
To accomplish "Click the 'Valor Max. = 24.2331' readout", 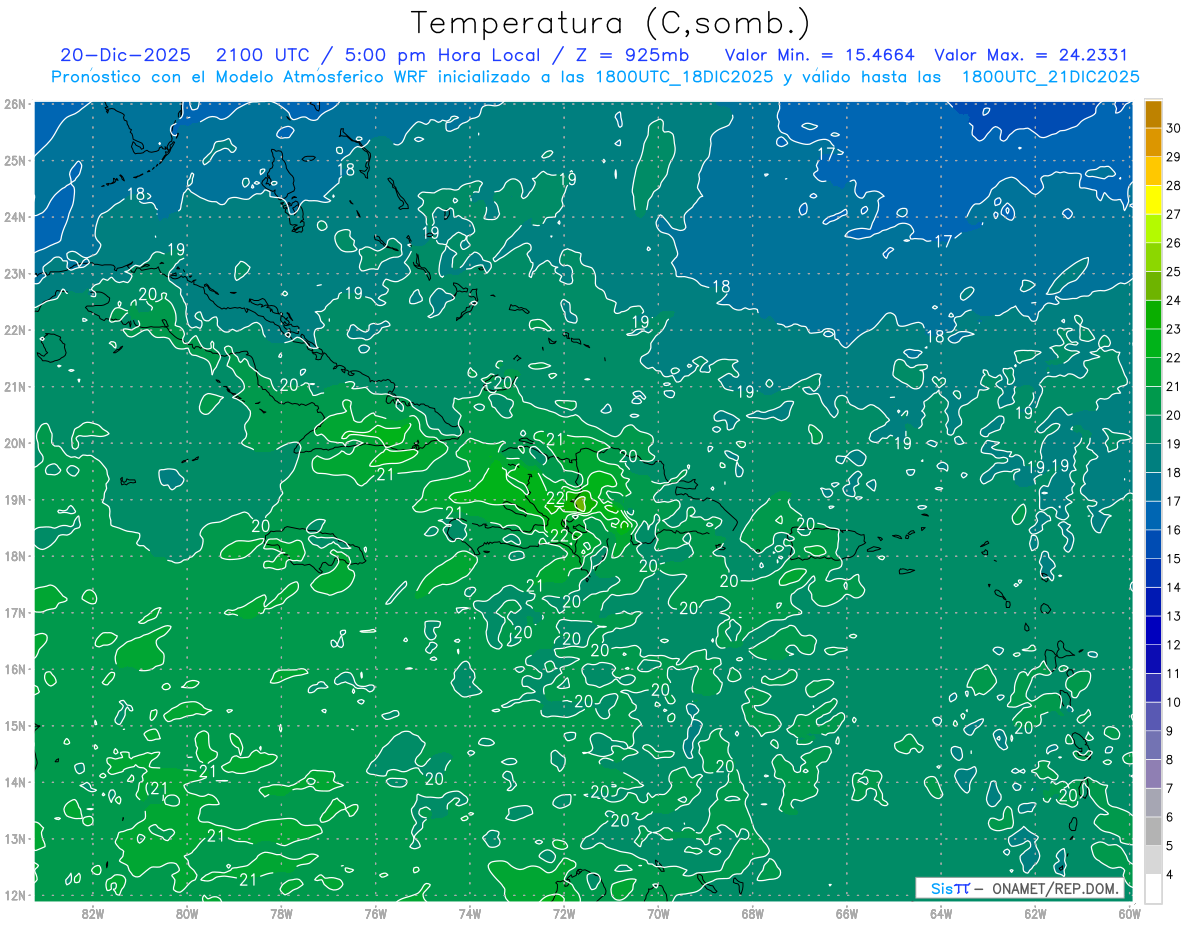I will [1031, 55].
